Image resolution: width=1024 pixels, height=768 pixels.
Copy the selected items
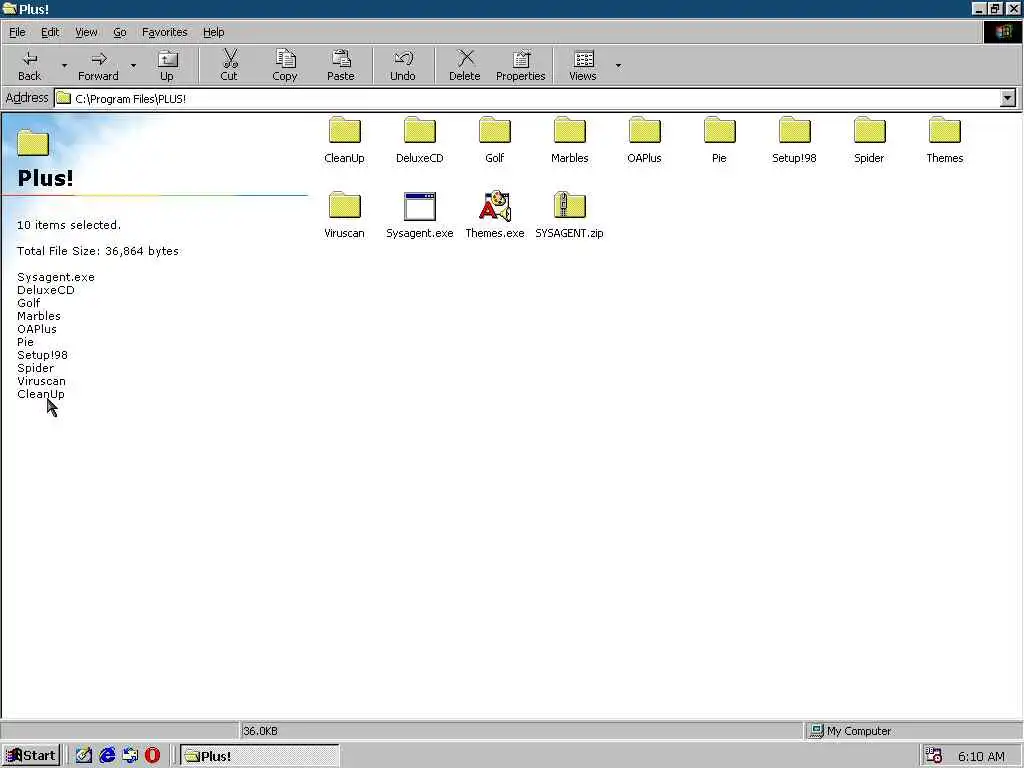pos(285,65)
